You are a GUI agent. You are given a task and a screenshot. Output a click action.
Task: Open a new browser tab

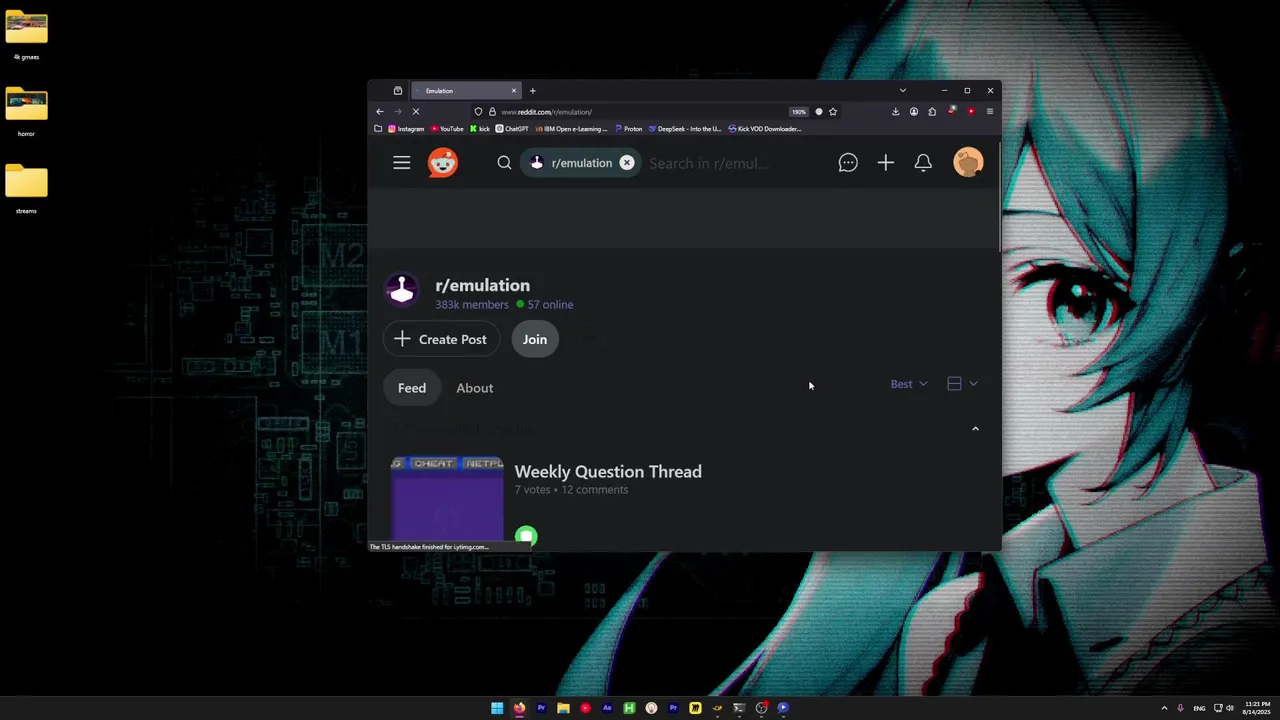[532, 91]
